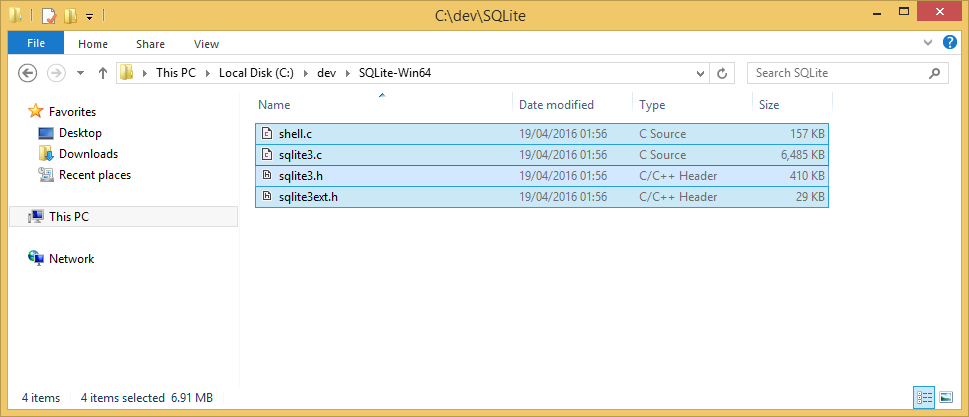Expand the arrow after Local Disk breadcrumb
Viewport: 969px width, 417px height.
pos(307,73)
